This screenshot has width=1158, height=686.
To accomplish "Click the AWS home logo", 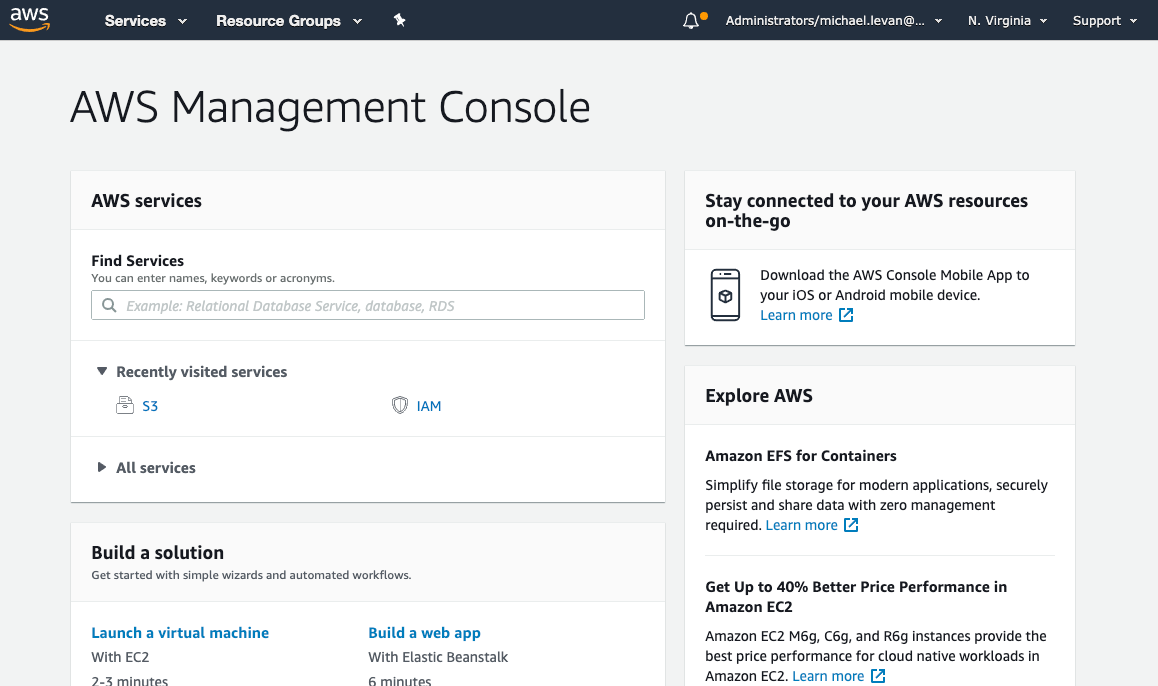I will coord(29,19).
